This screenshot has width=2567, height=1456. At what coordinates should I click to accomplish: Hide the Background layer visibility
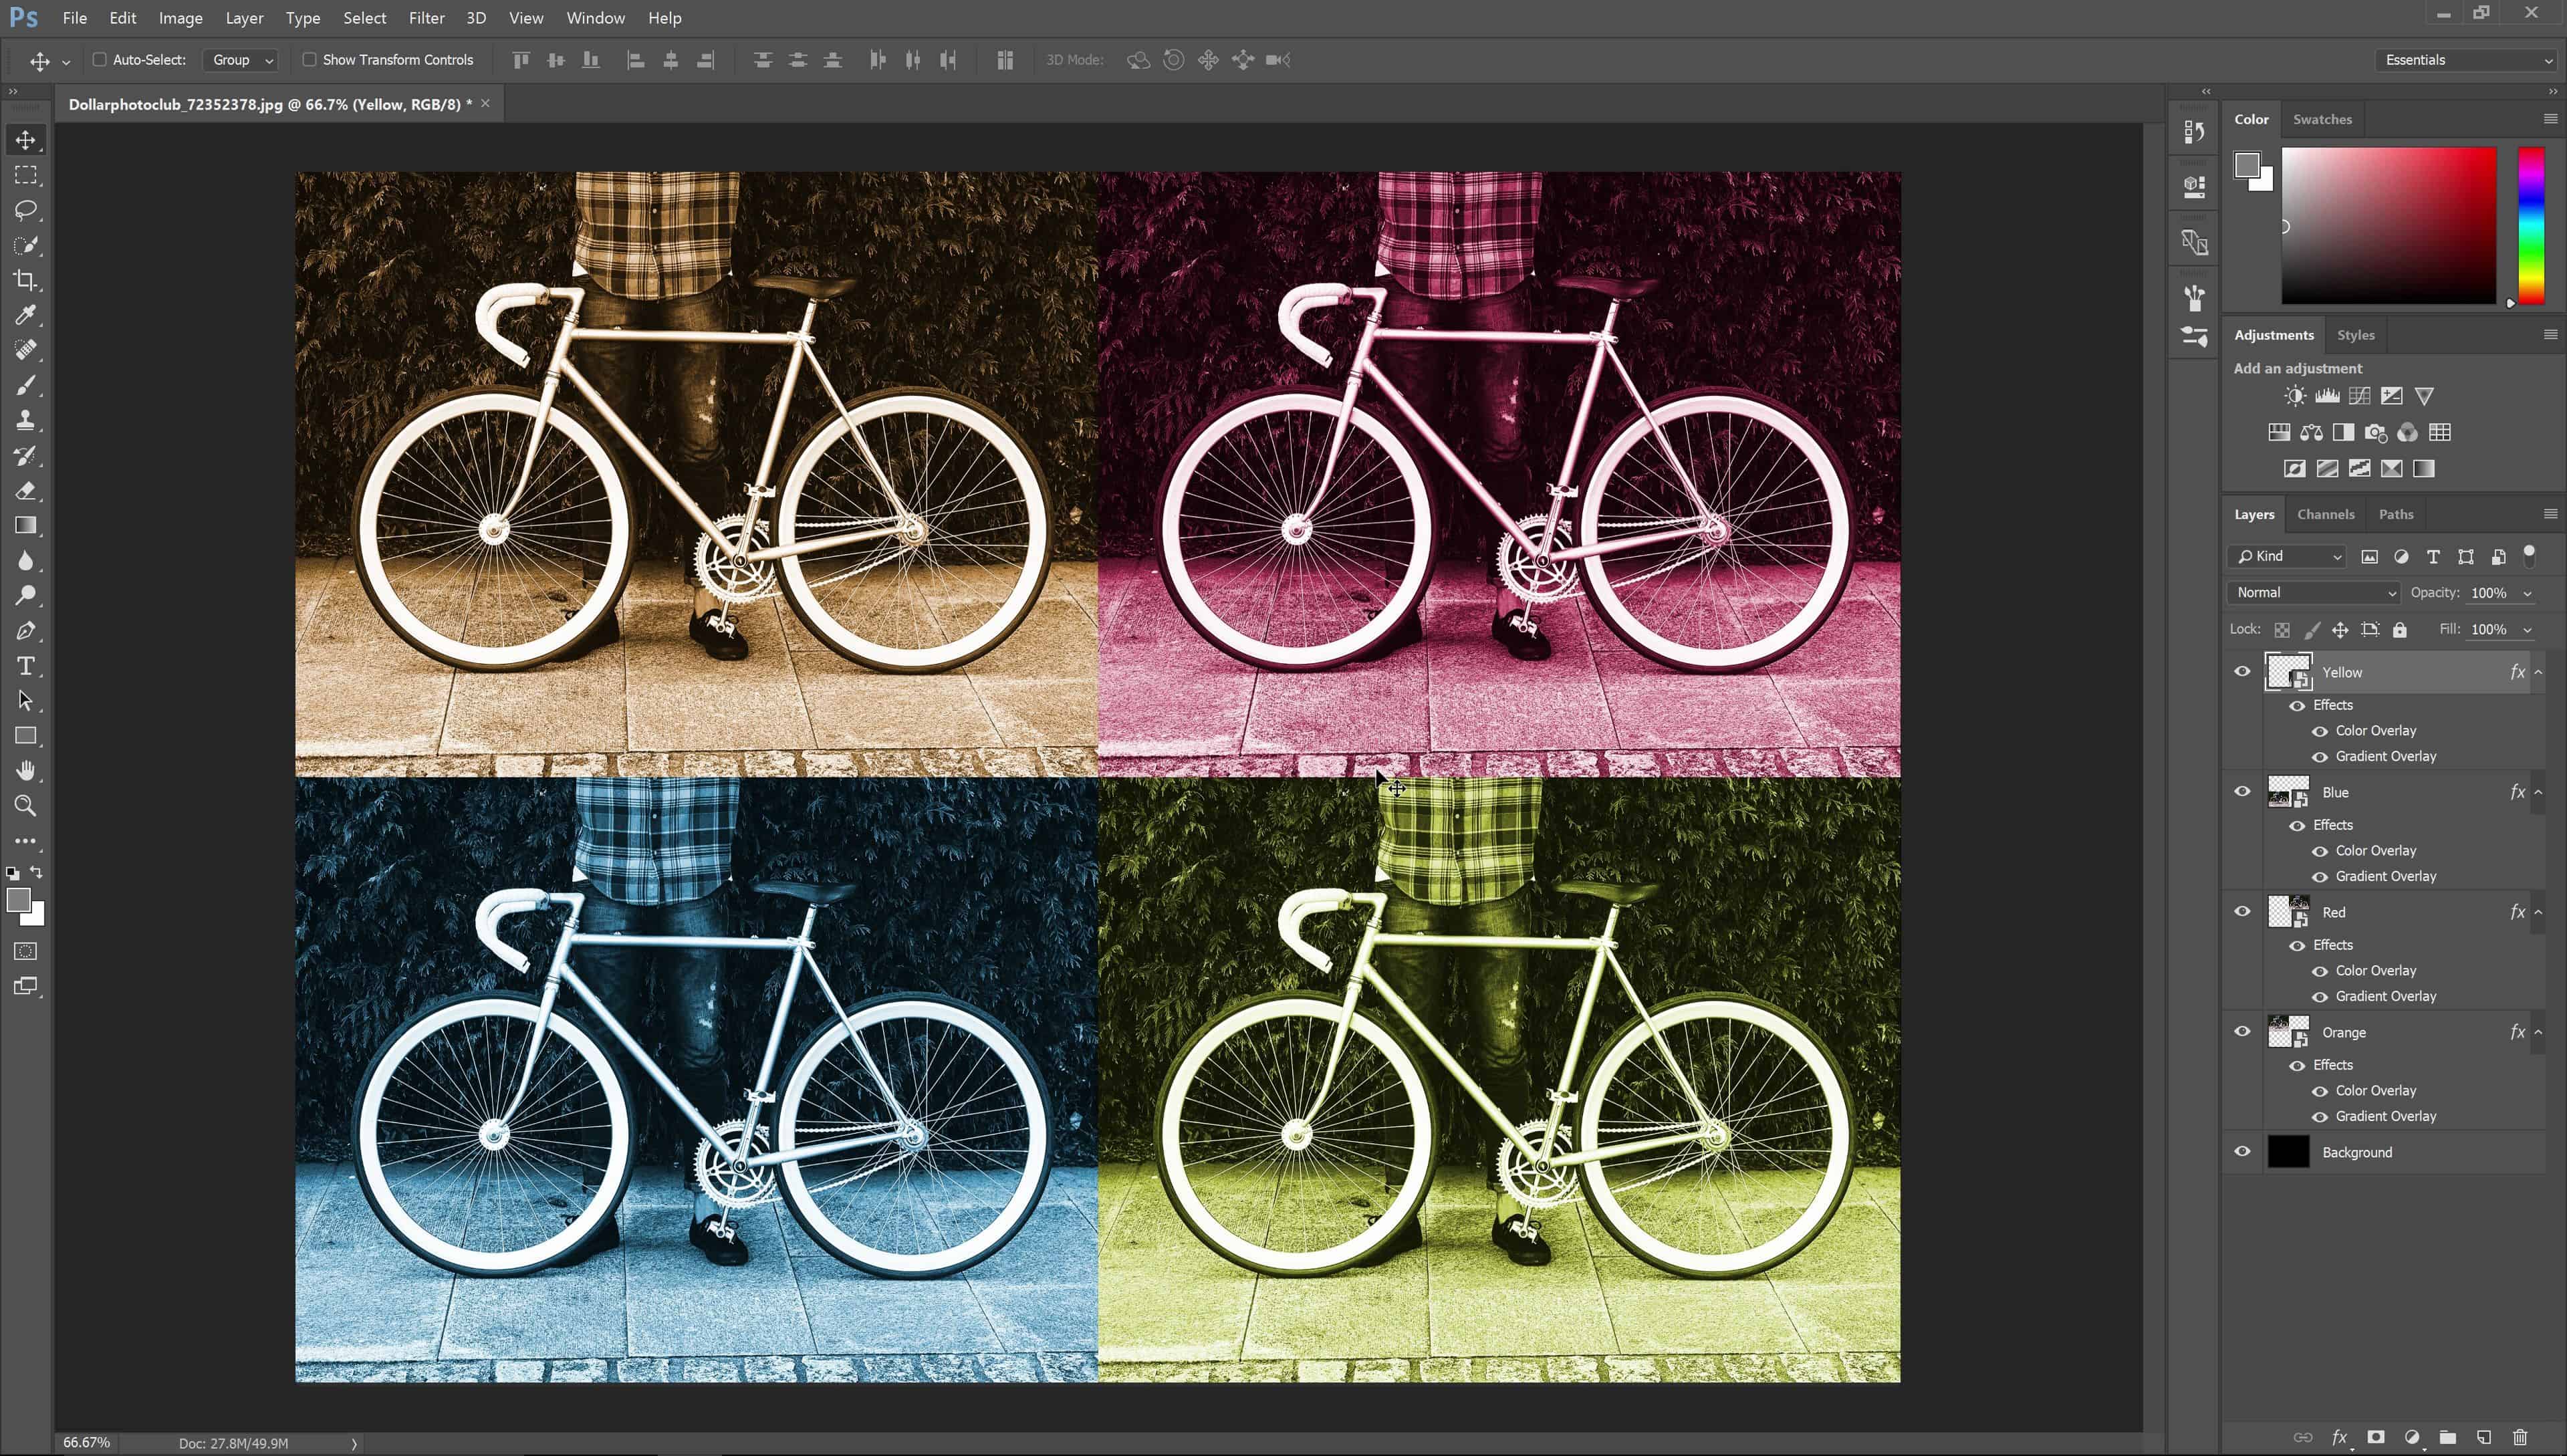(x=2242, y=1152)
